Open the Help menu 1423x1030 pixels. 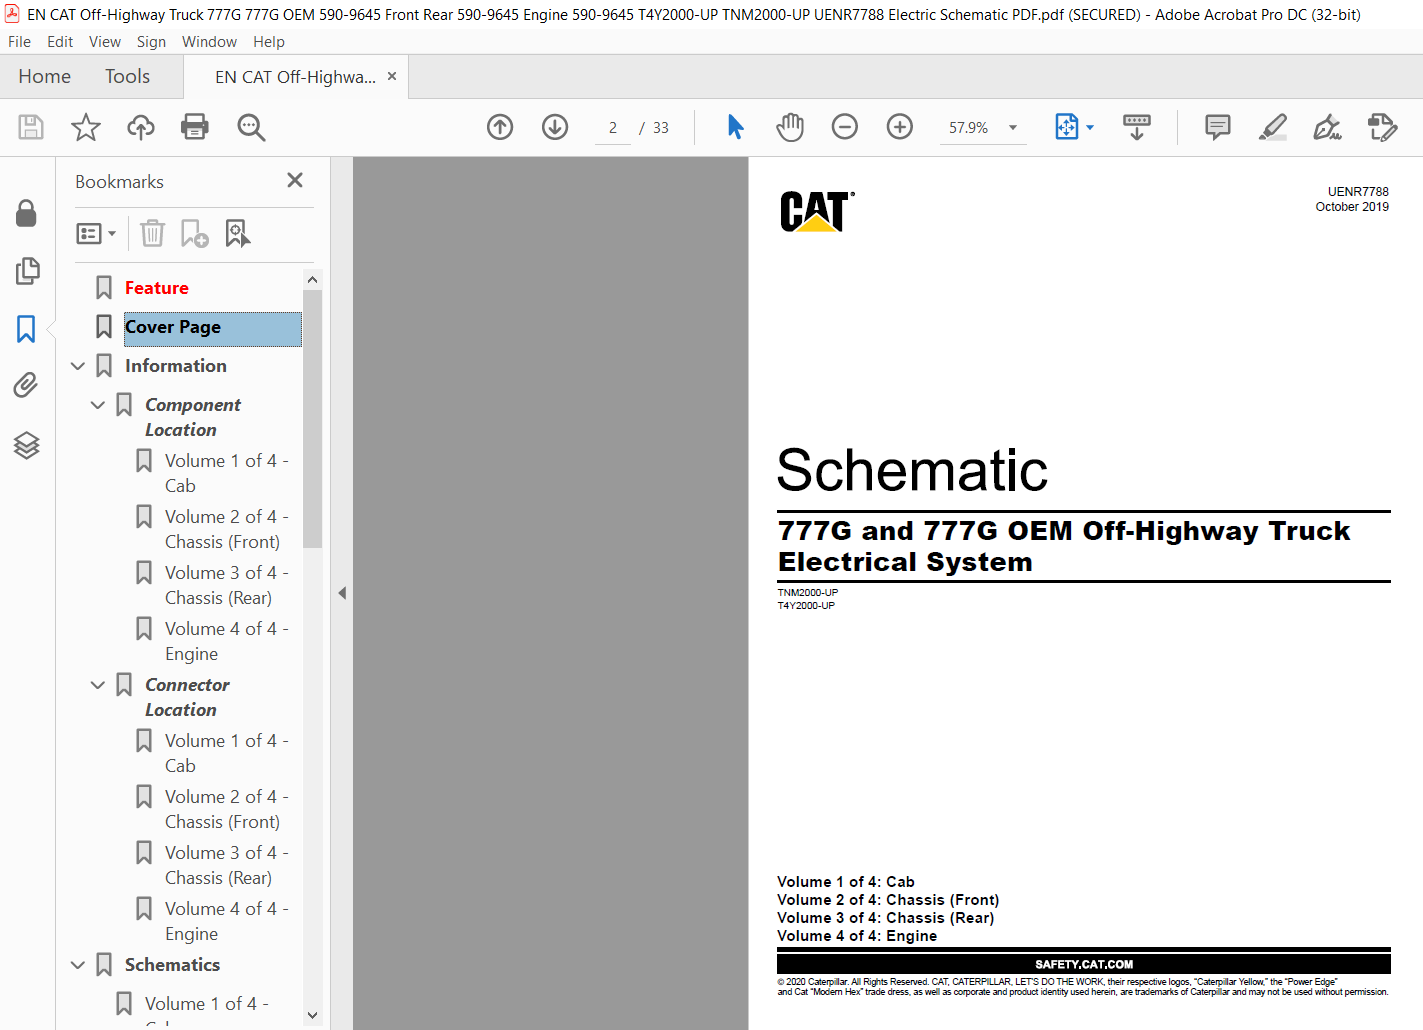click(x=269, y=42)
